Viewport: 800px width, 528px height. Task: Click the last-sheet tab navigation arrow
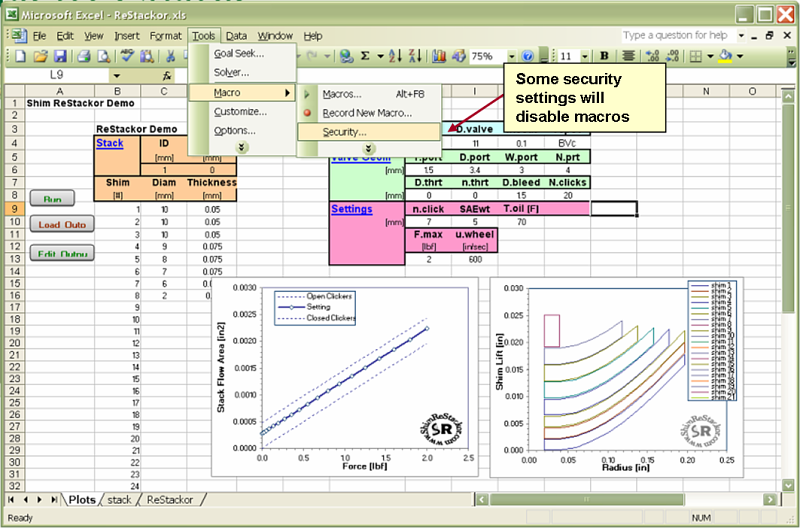pyautogui.click(x=54, y=500)
